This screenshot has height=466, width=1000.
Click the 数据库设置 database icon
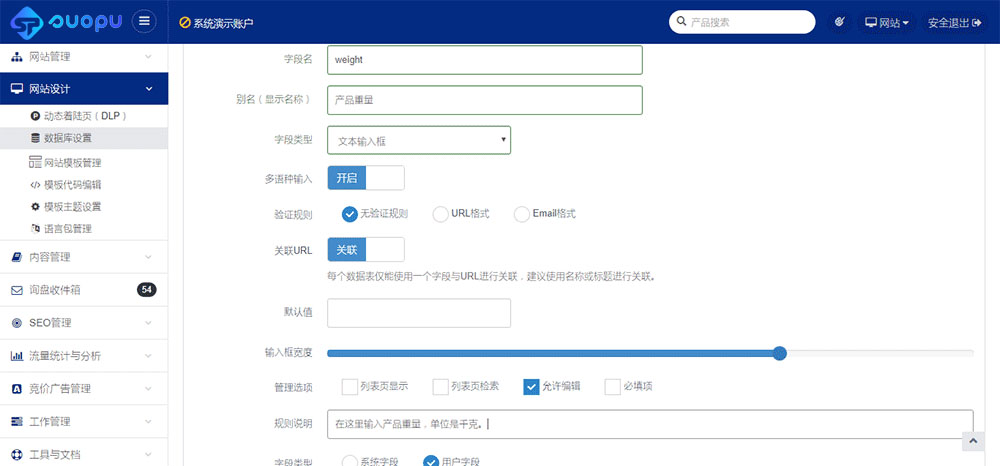35,138
